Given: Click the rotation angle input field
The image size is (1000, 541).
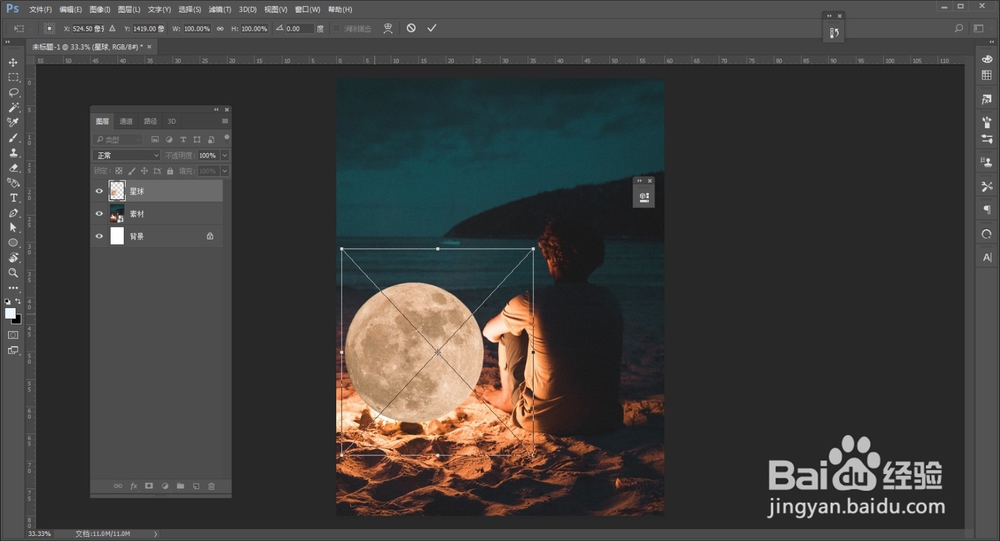Looking at the screenshot, I should 300,29.
